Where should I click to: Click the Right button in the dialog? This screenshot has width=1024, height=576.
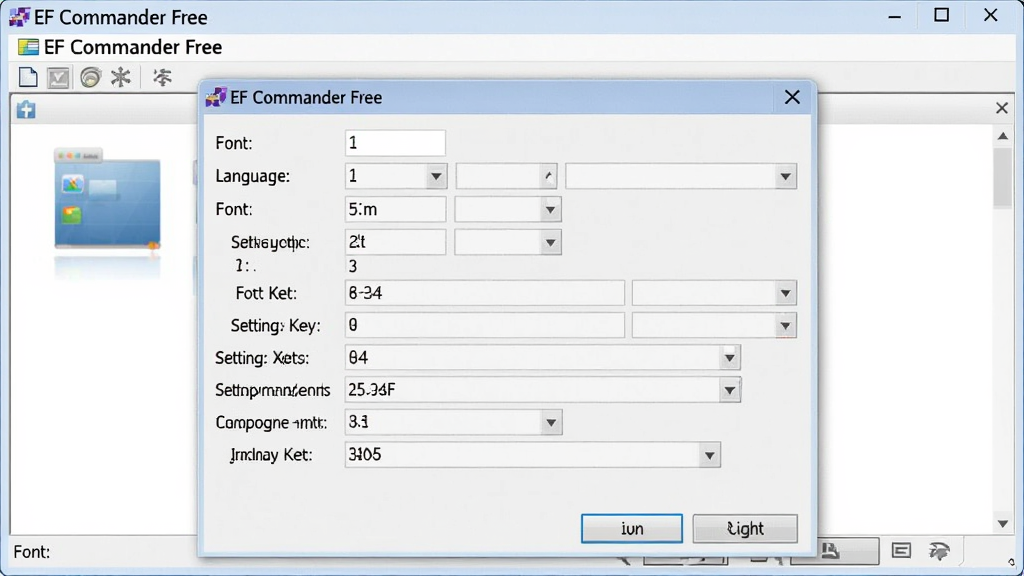[x=744, y=528]
